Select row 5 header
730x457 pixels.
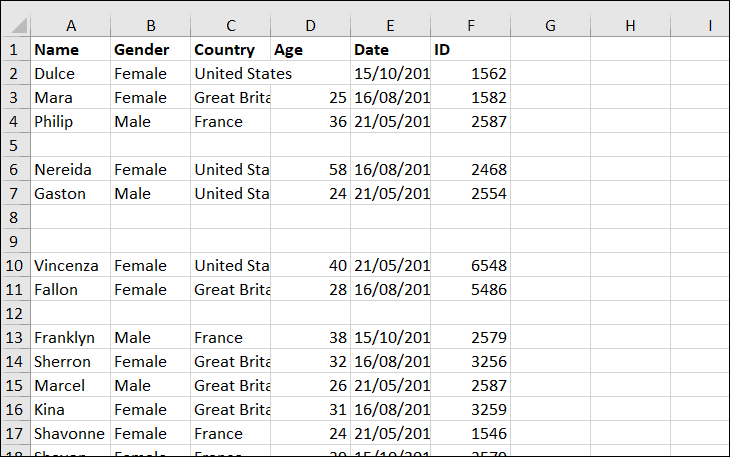15,145
